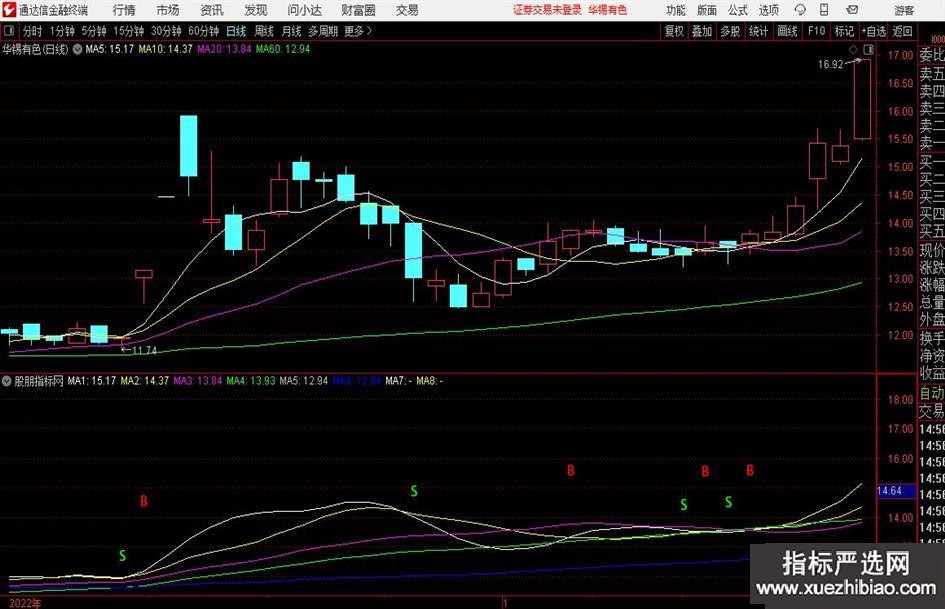945x609 pixels.
Task: Click the 标记 mark button
Action: 844,31
